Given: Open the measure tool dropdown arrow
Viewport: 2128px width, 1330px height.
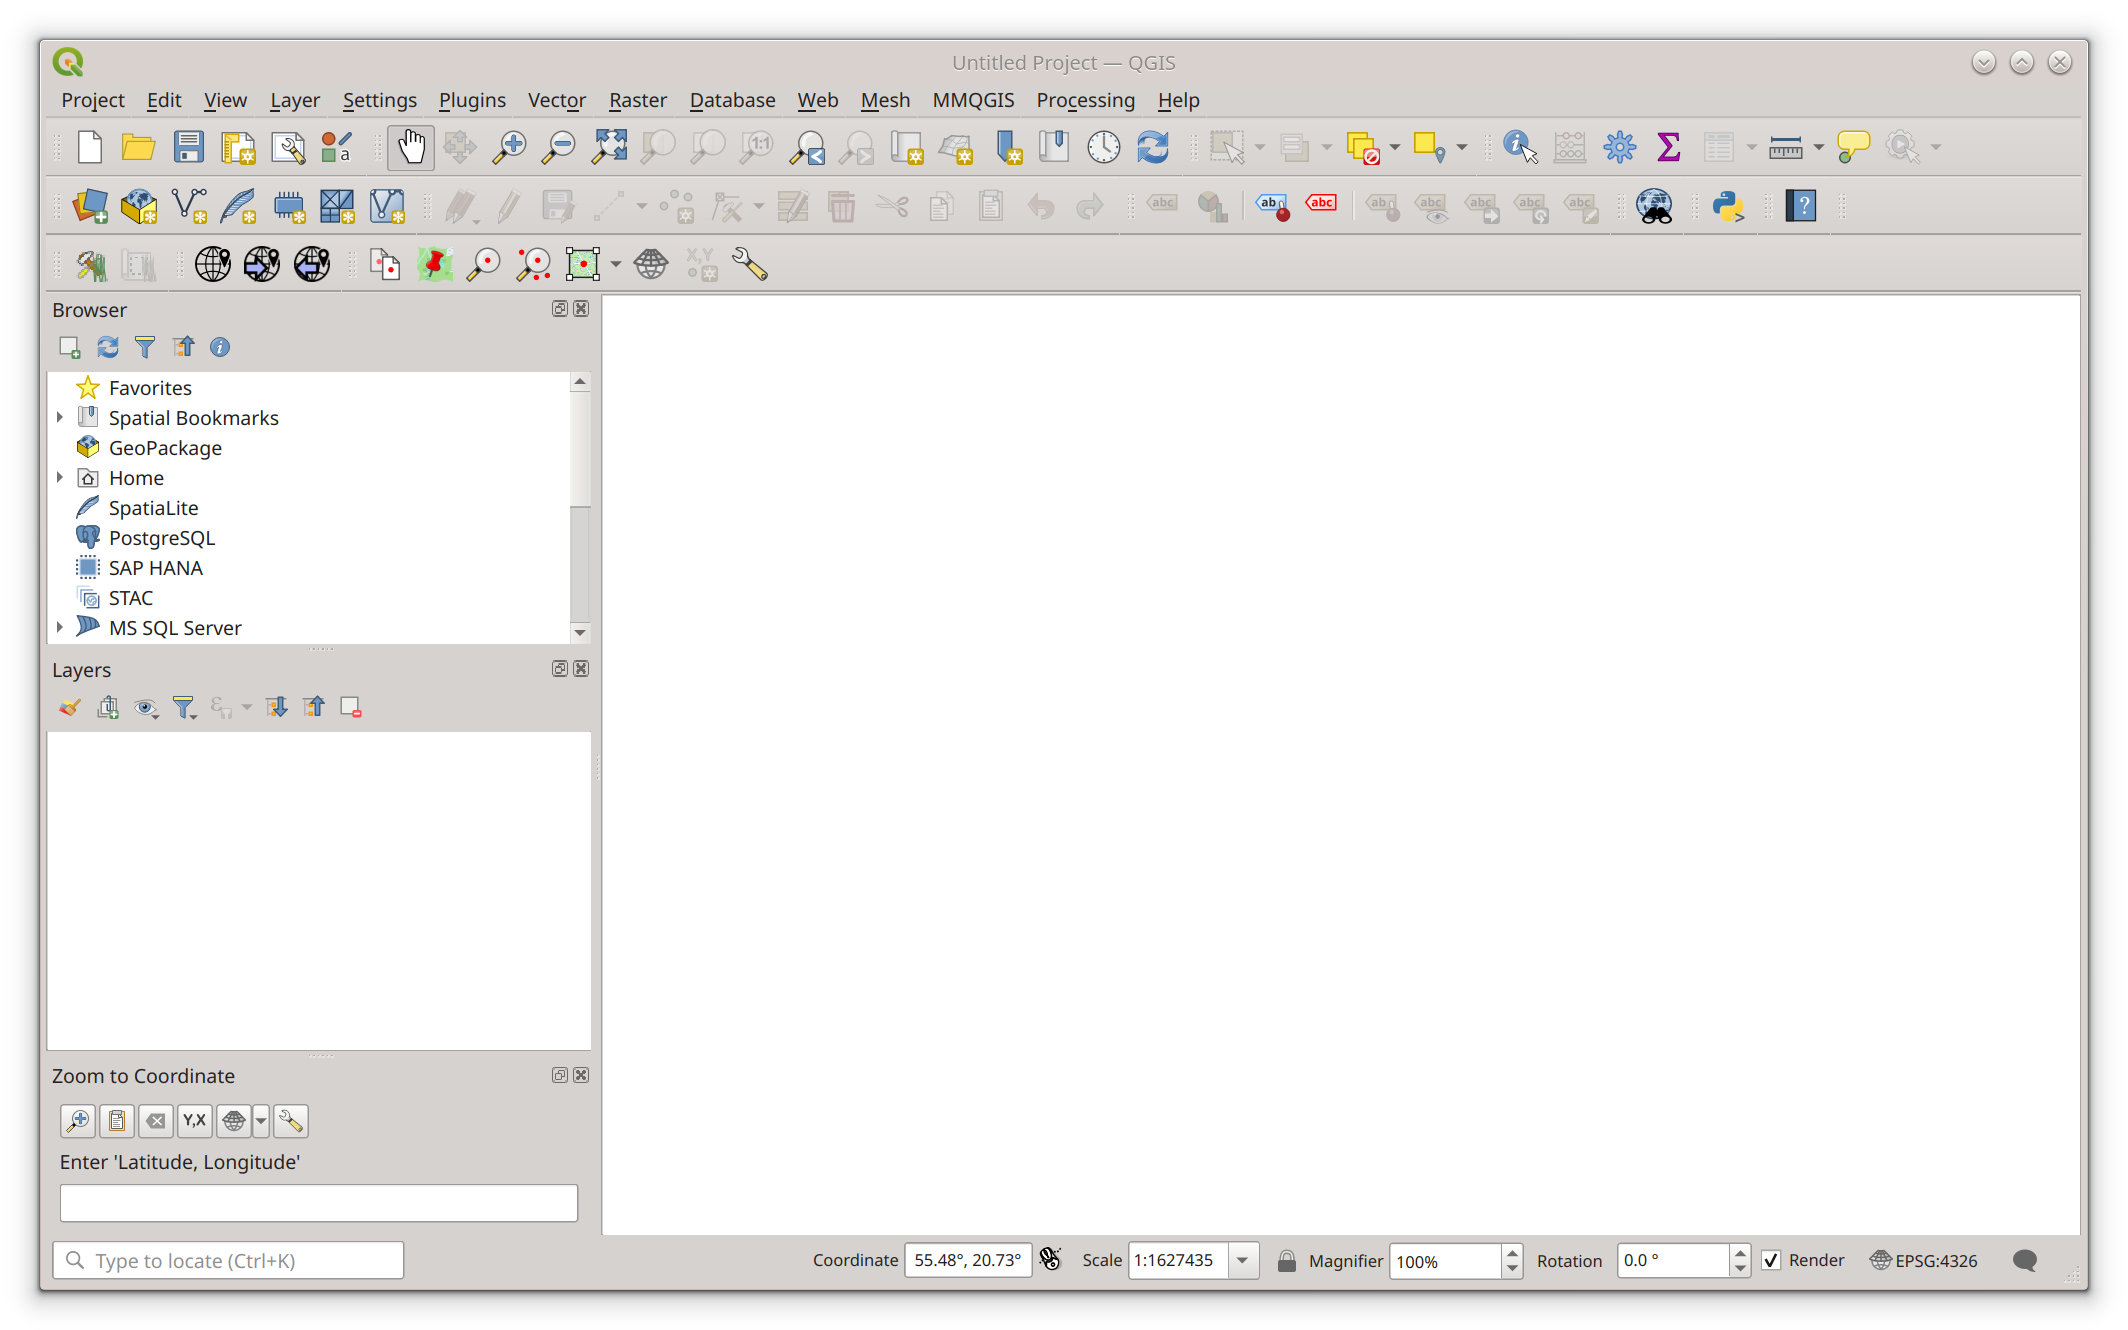Looking at the screenshot, I should click(x=1819, y=147).
